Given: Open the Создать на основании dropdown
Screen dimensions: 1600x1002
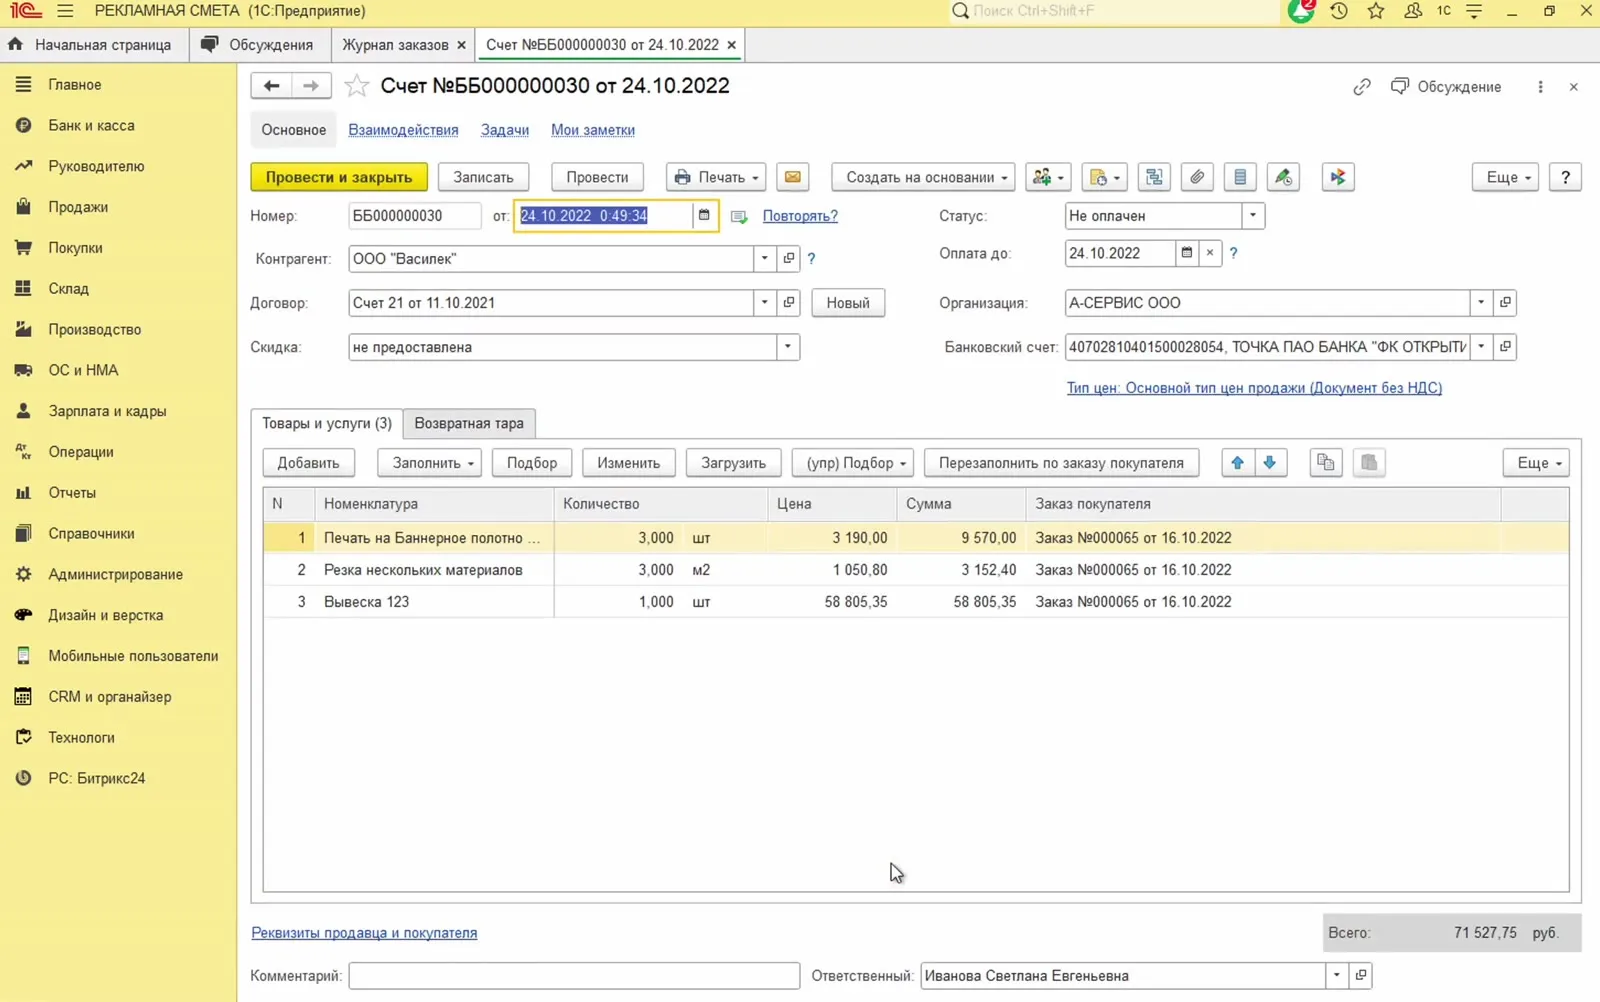Looking at the screenshot, I should point(923,177).
